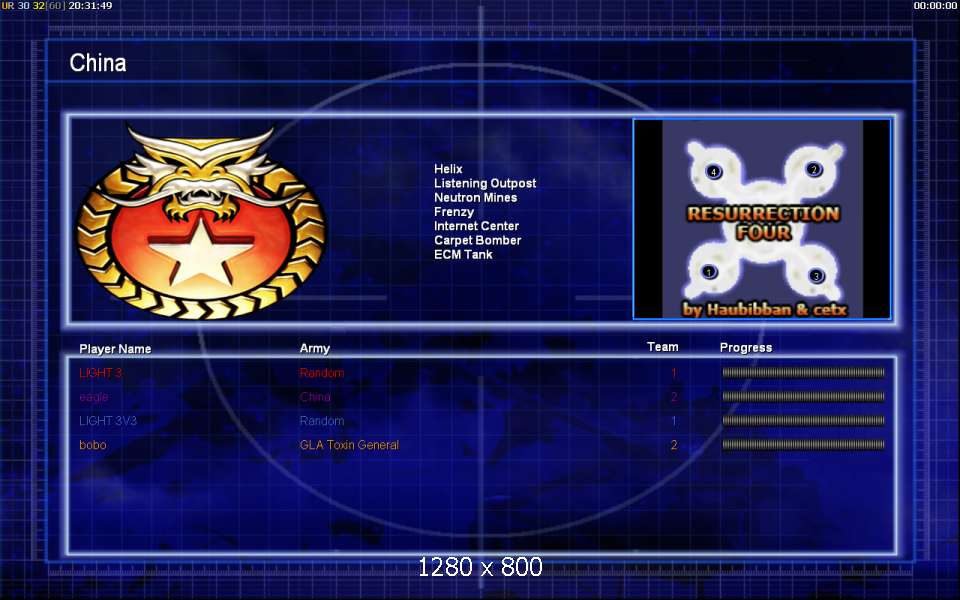Click the 20:31:49 clock readout
This screenshot has width=960, height=600.
(x=90, y=6)
